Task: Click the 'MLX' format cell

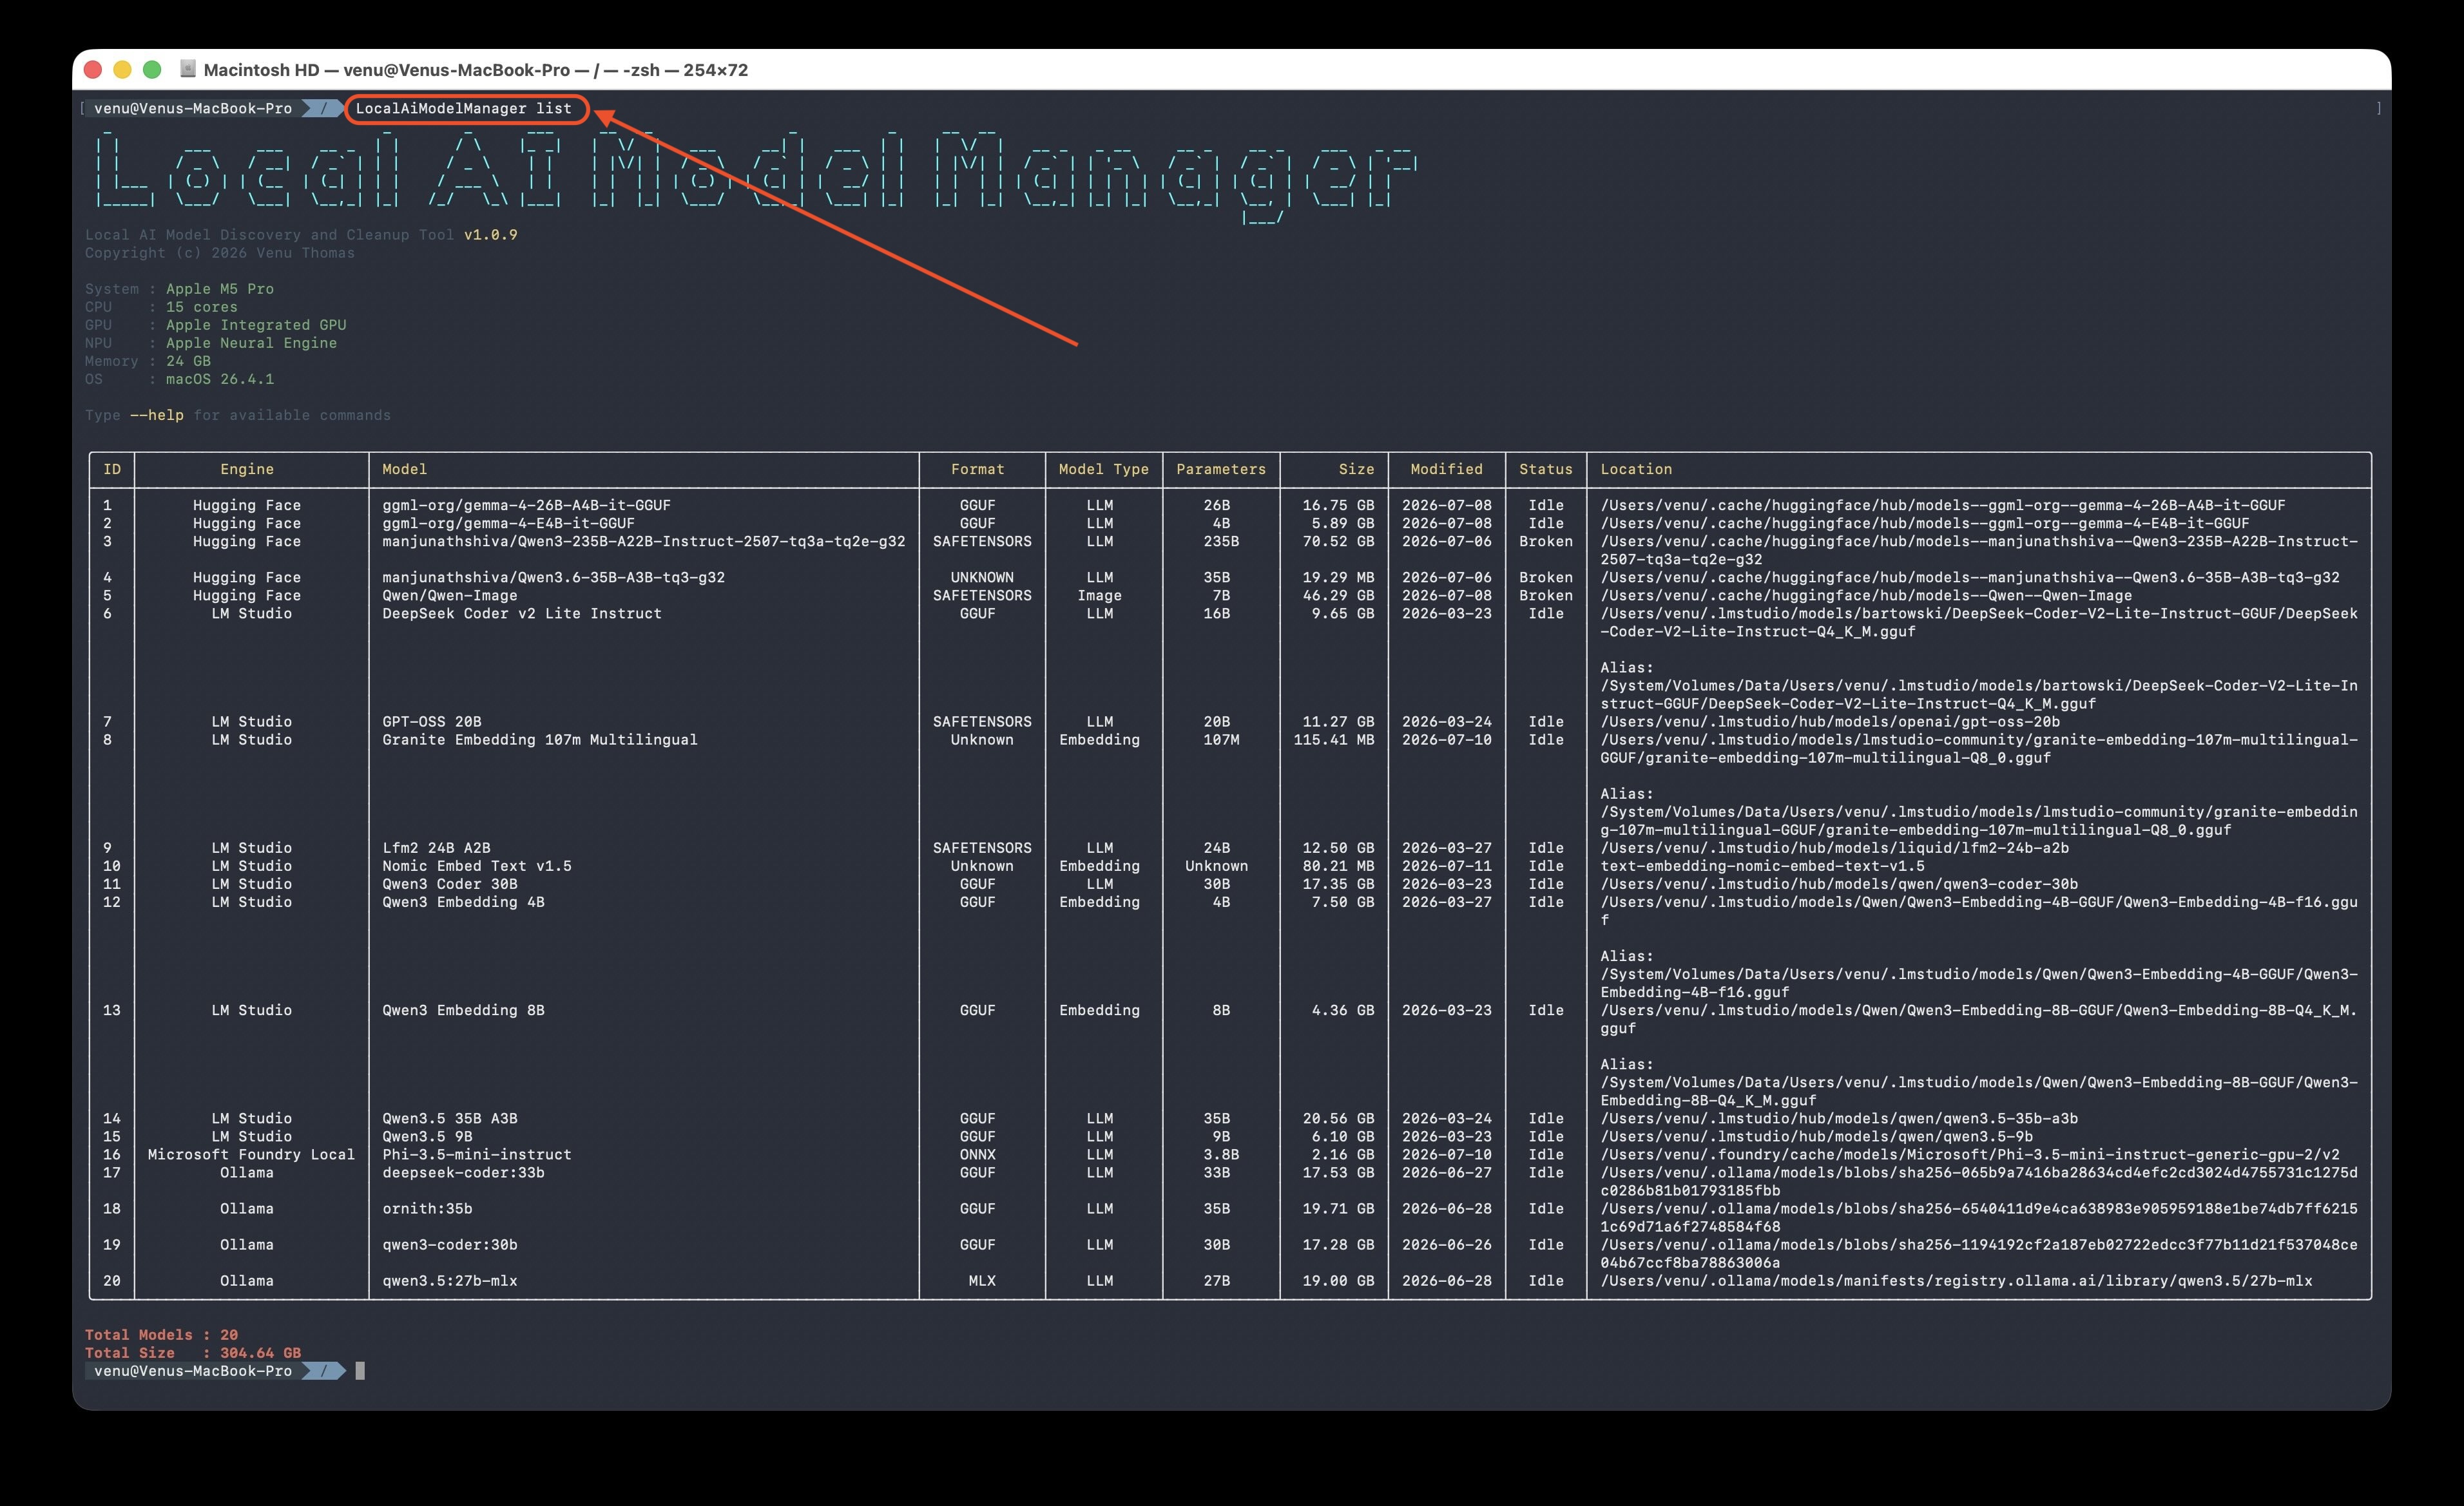Action: (982, 1280)
